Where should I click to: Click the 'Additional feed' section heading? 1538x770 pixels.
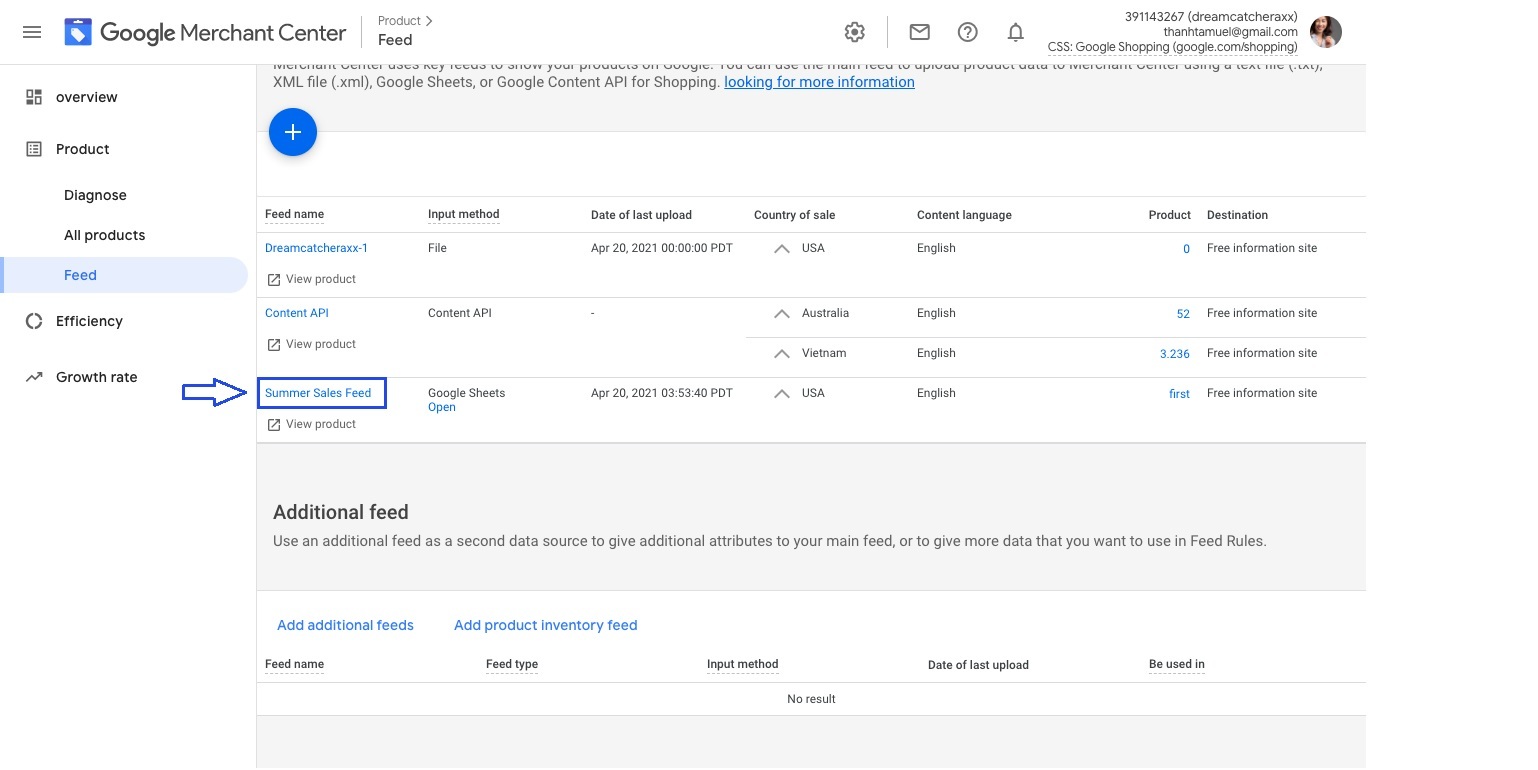(x=341, y=512)
